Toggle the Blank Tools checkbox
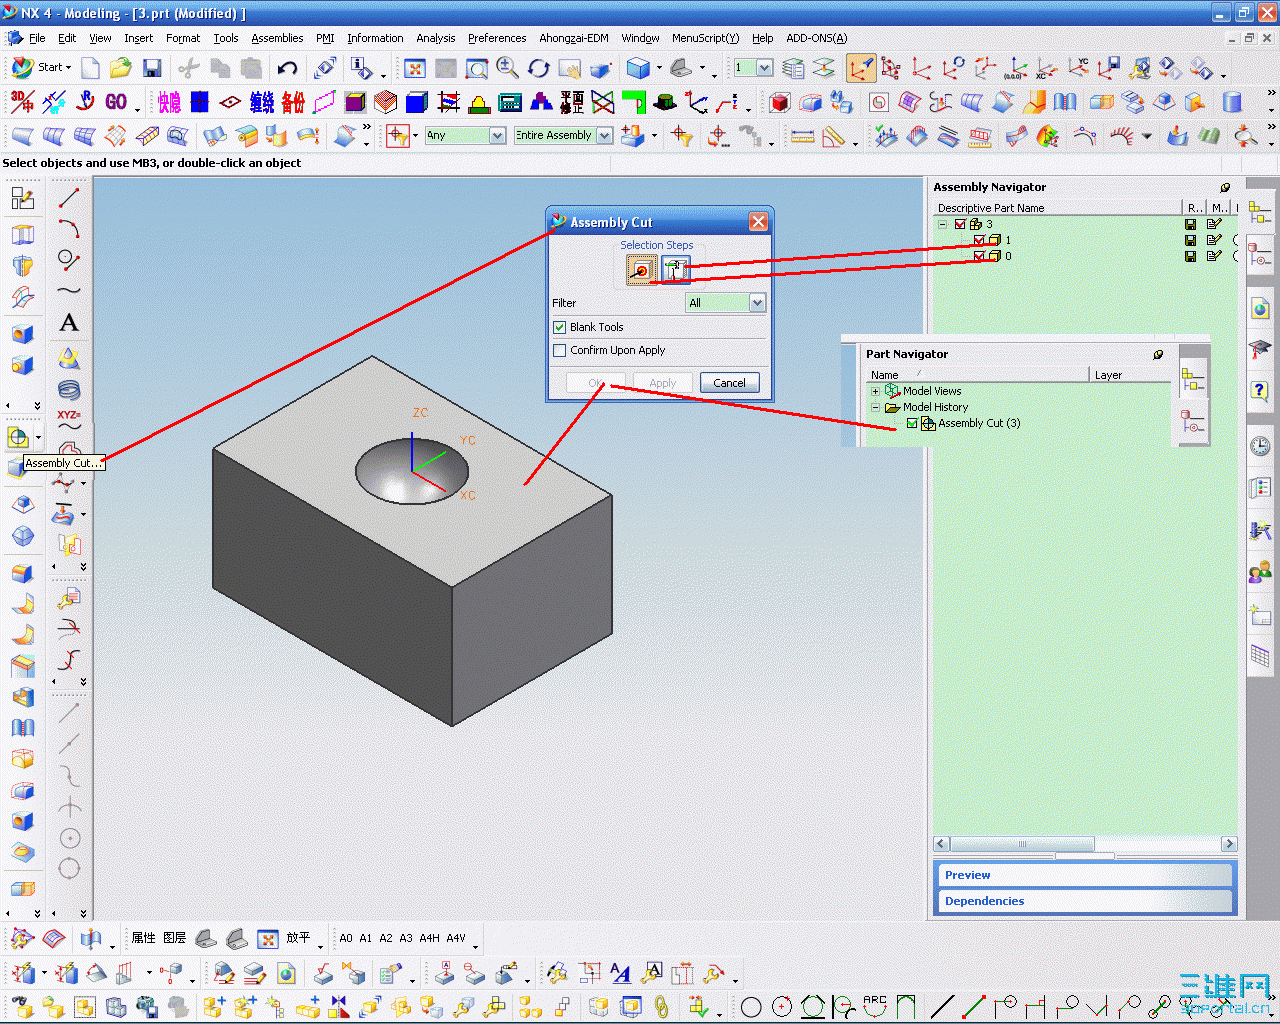The image size is (1280, 1024). (560, 327)
